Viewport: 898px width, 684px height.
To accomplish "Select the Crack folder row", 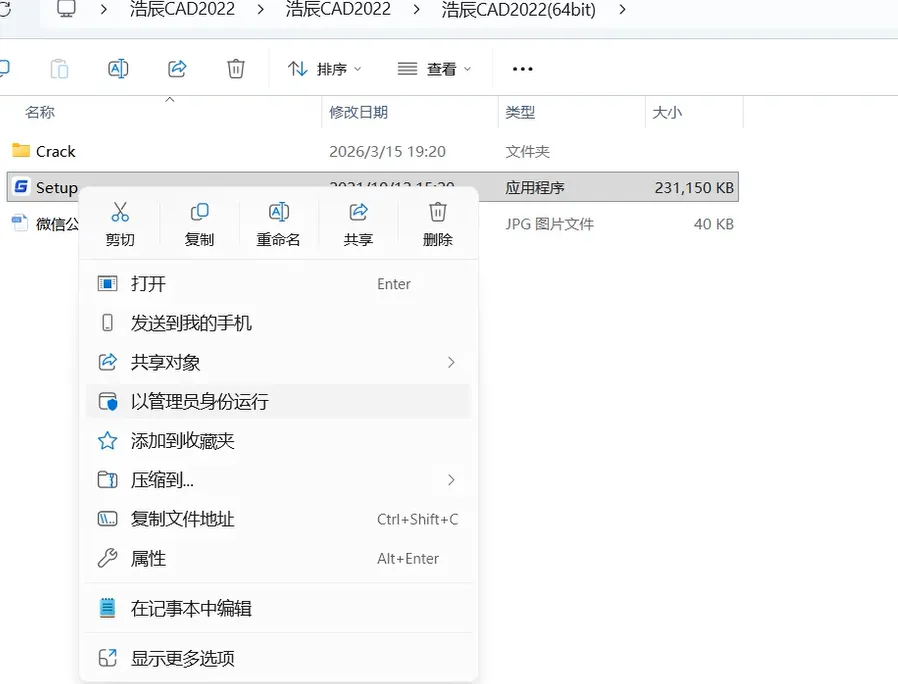I will tap(372, 151).
